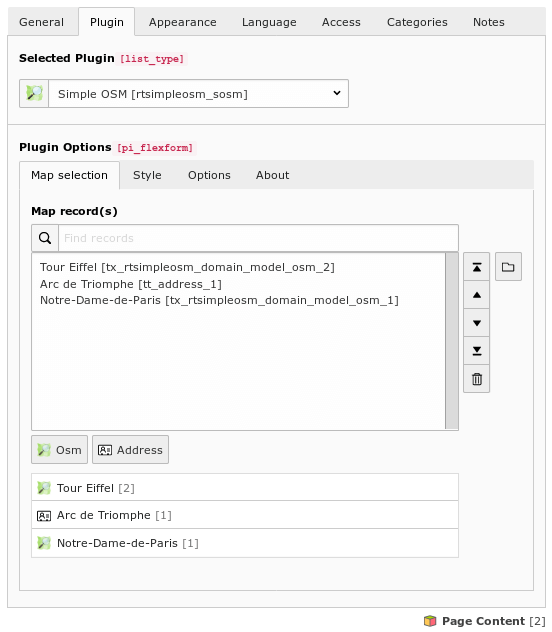552x632 pixels.
Task: Open the Selected Plugin dropdown
Action: (x=198, y=94)
